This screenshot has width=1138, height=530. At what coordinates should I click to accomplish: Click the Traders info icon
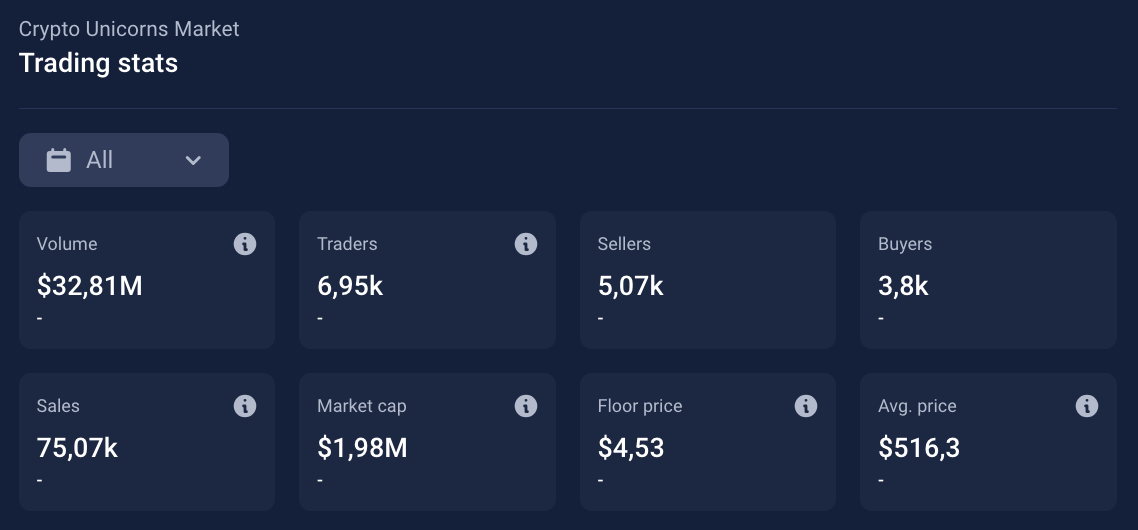click(x=525, y=244)
